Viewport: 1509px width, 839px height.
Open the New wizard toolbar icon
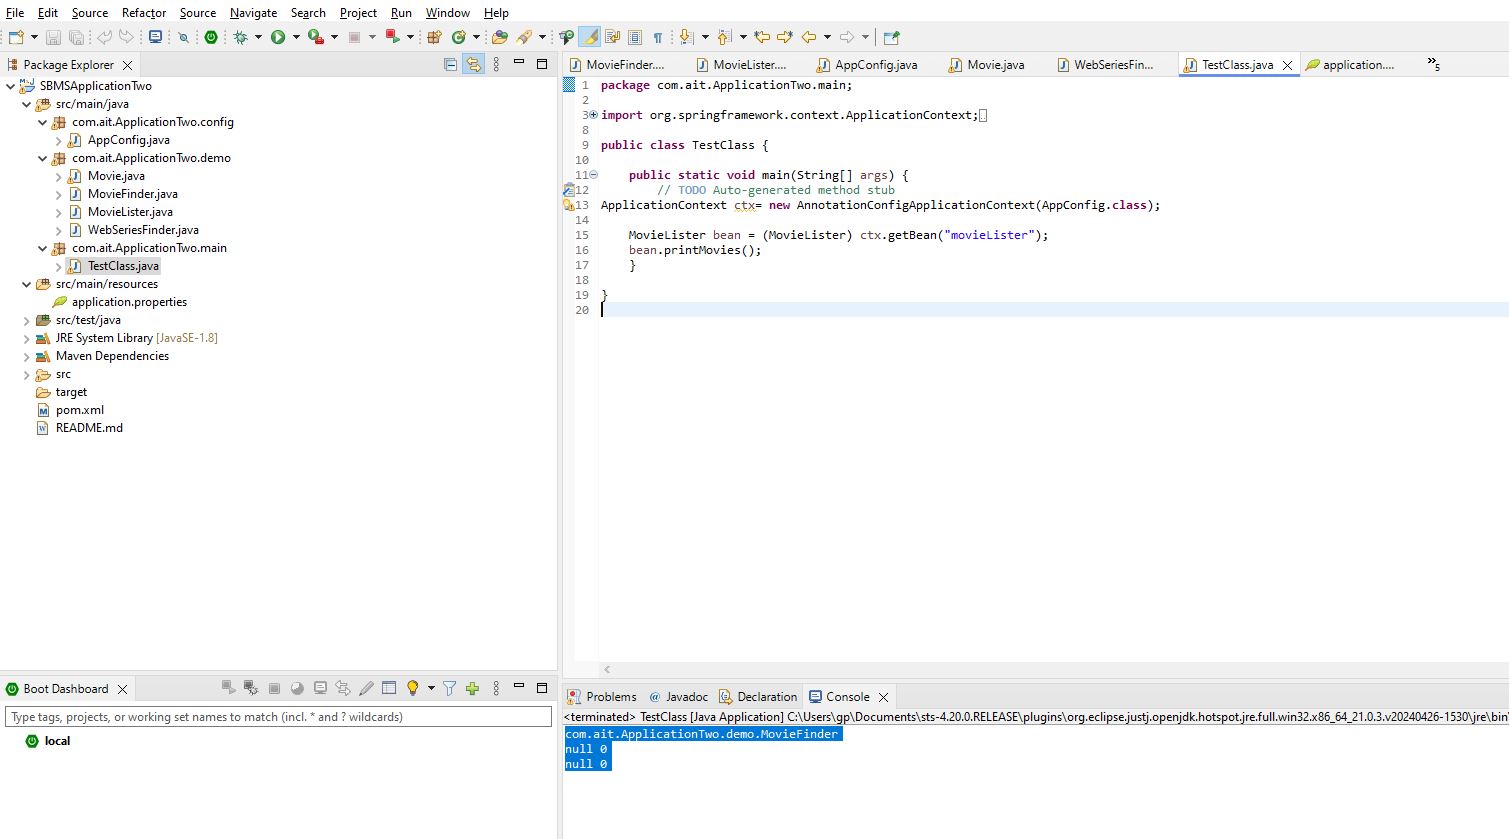[16, 37]
